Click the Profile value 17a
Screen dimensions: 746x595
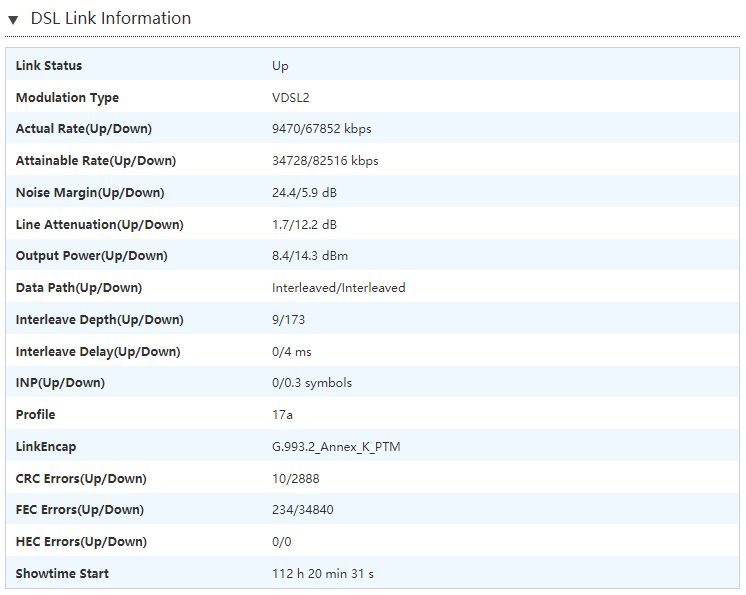pyautogui.click(x=282, y=415)
